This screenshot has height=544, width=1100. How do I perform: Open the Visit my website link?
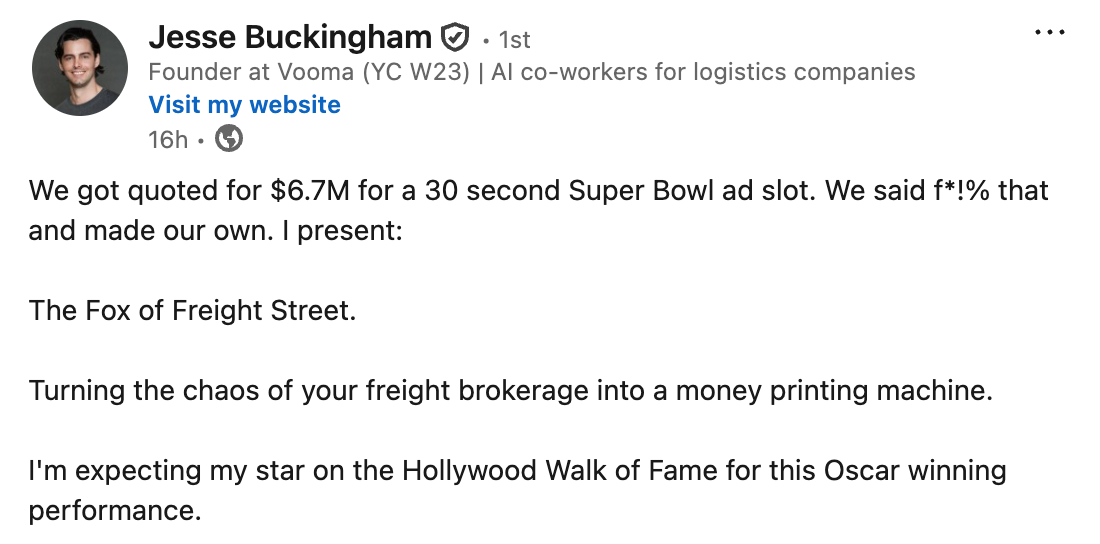click(x=244, y=105)
